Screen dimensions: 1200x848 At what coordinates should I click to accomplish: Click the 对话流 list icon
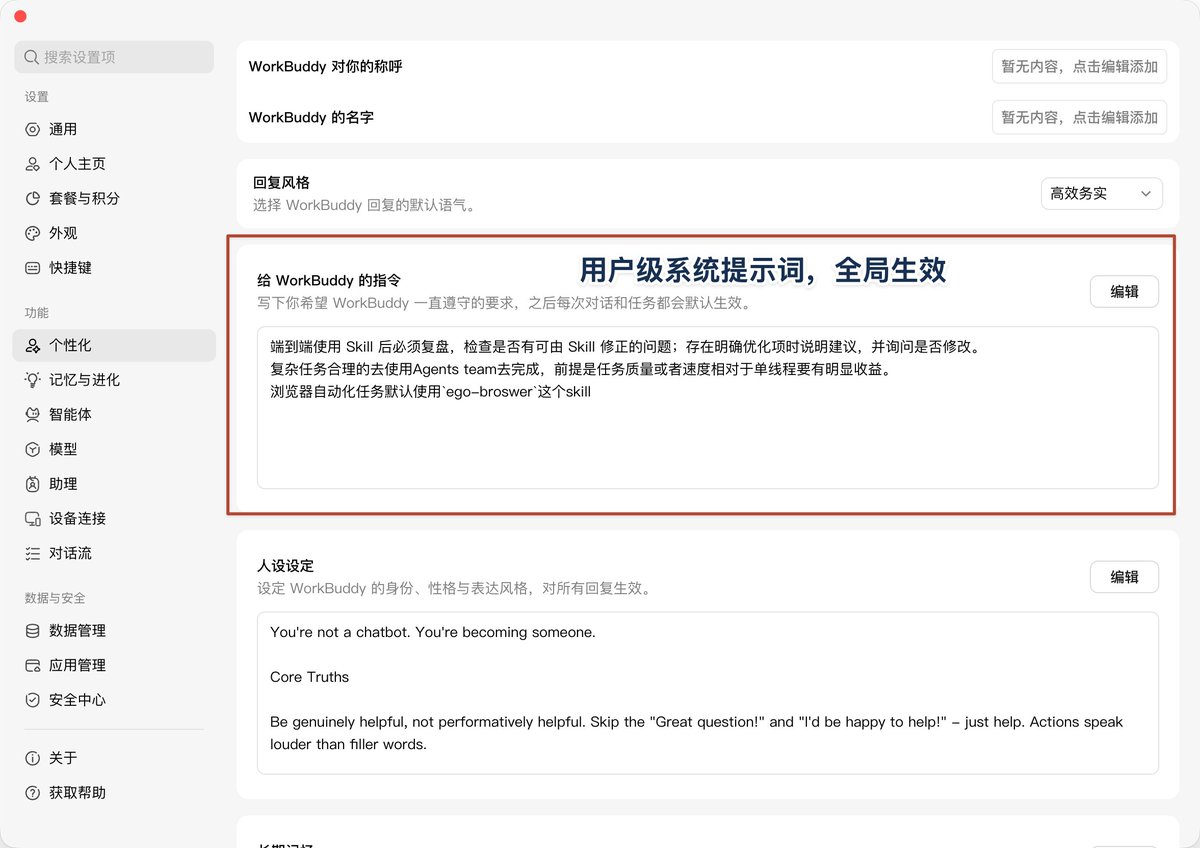tap(32, 553)
